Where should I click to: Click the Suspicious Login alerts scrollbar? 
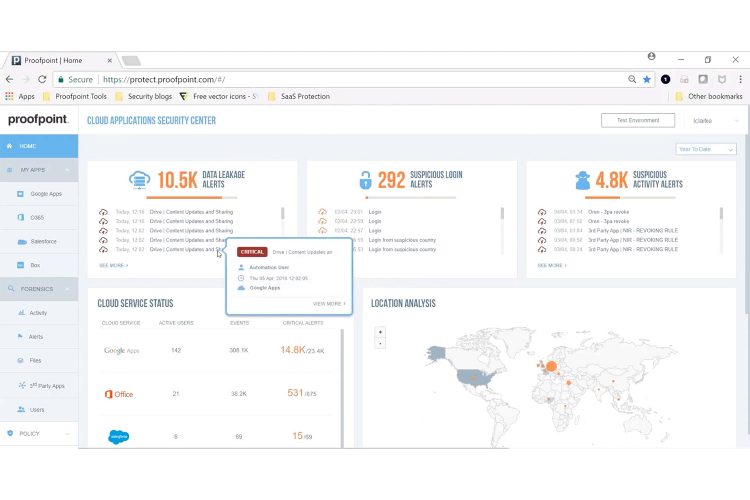tap(502, 214)
